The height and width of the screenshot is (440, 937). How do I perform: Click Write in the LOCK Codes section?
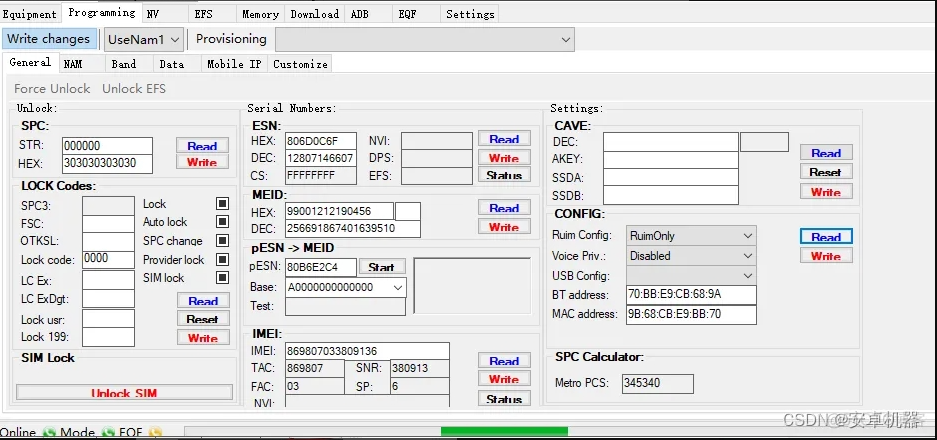point(203,338)
